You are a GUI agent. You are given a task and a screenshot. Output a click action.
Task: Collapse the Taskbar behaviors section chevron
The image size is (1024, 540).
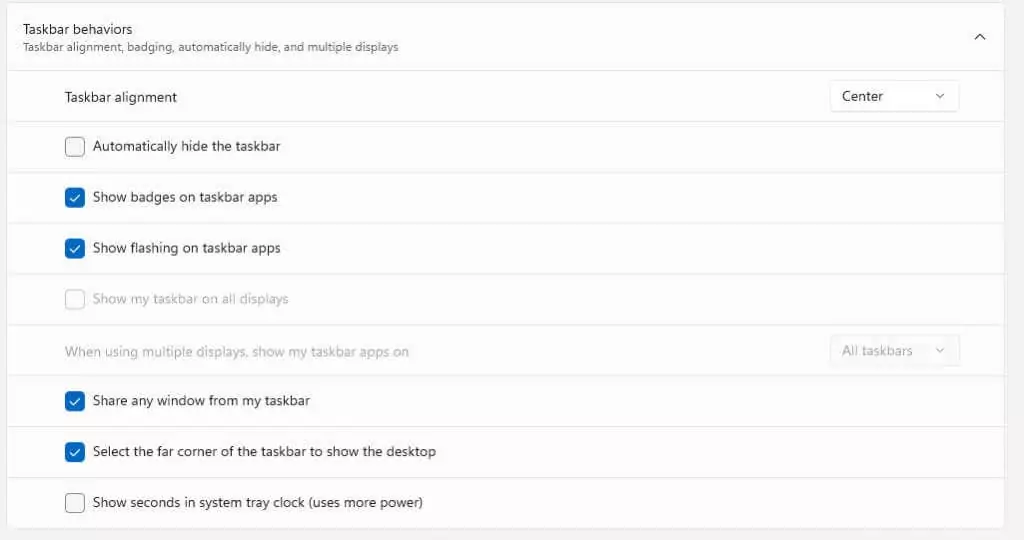tap(980, 37)
